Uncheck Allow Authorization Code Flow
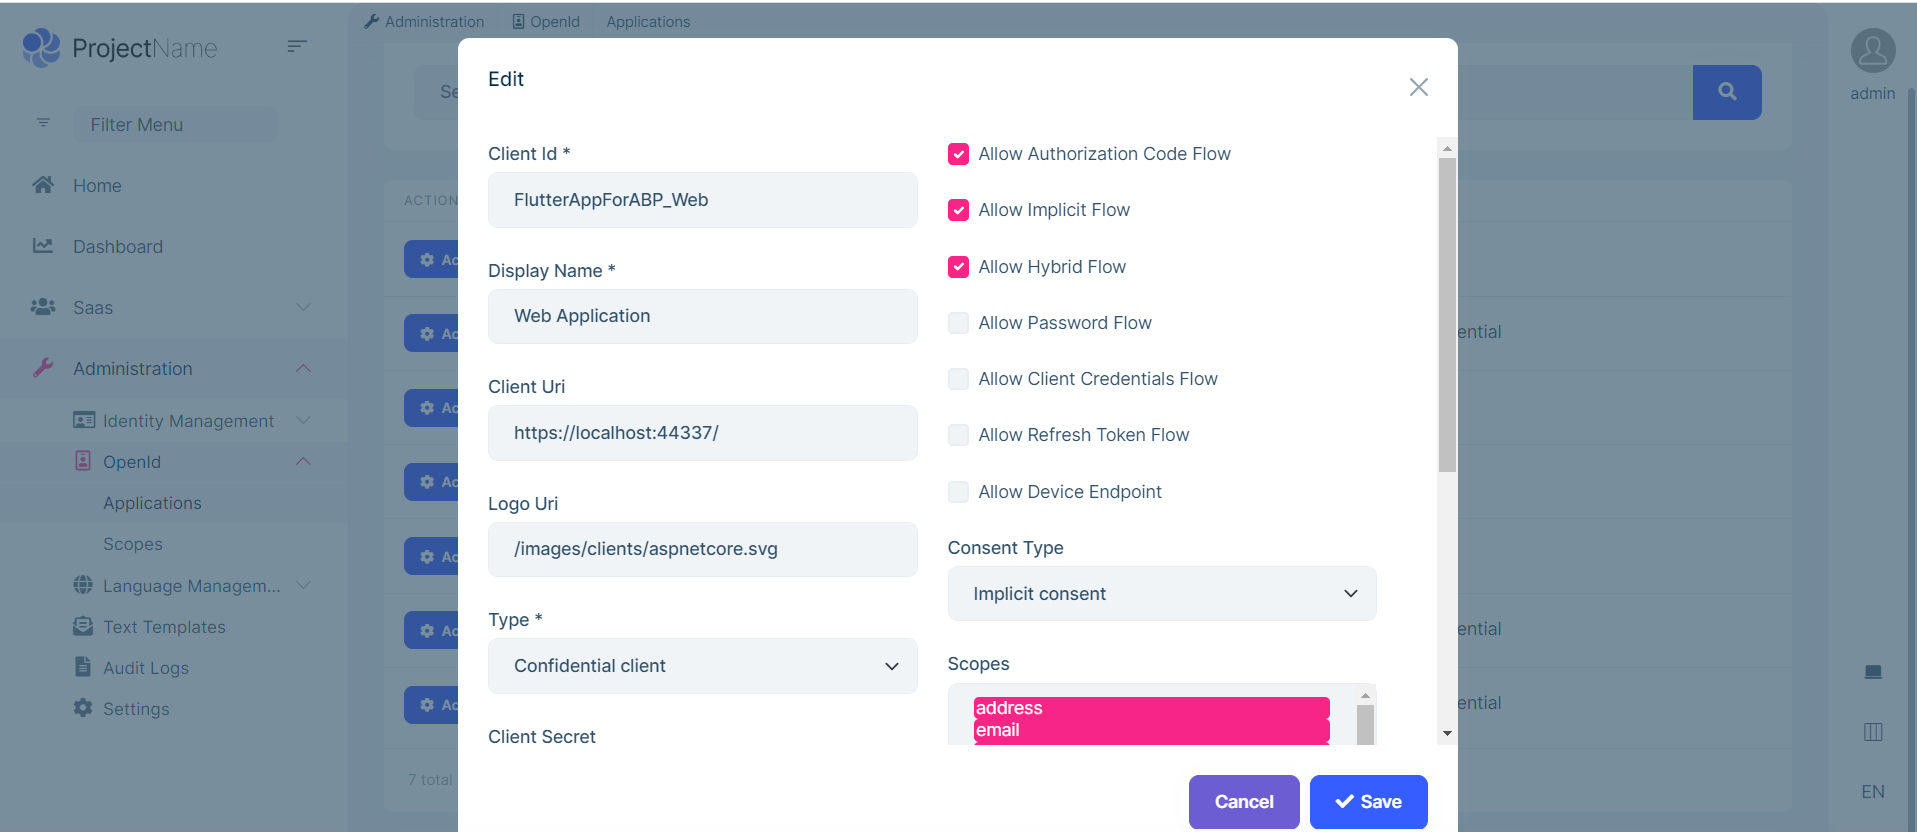The height and width of the screenshot is (832, 1917). click(958, 154)
